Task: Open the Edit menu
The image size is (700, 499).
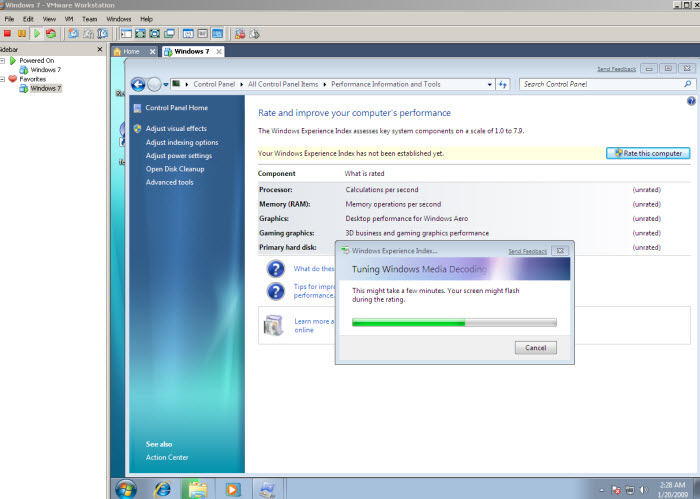Action: (28, 19)
